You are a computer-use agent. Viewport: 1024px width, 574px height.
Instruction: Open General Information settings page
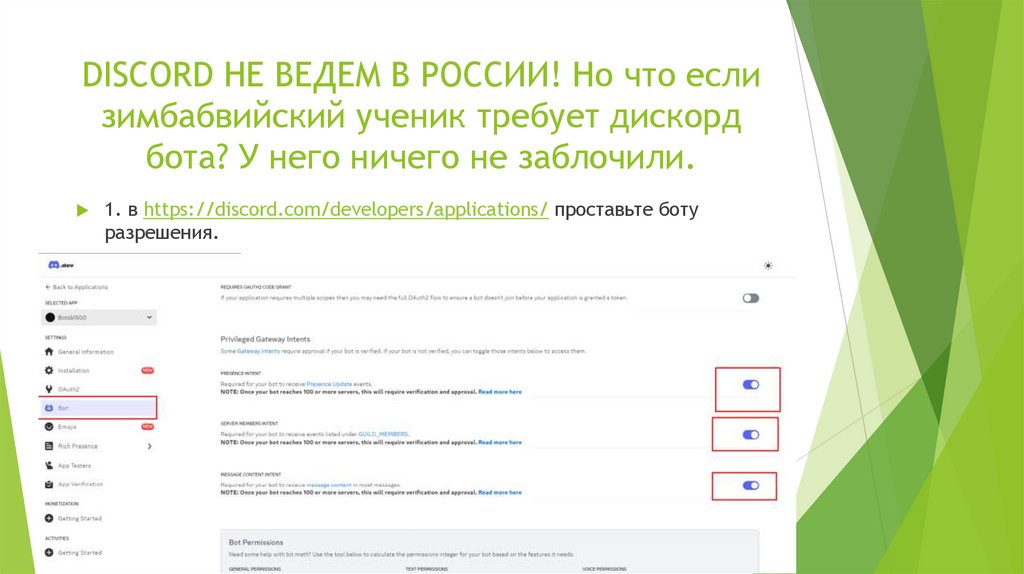86,352
